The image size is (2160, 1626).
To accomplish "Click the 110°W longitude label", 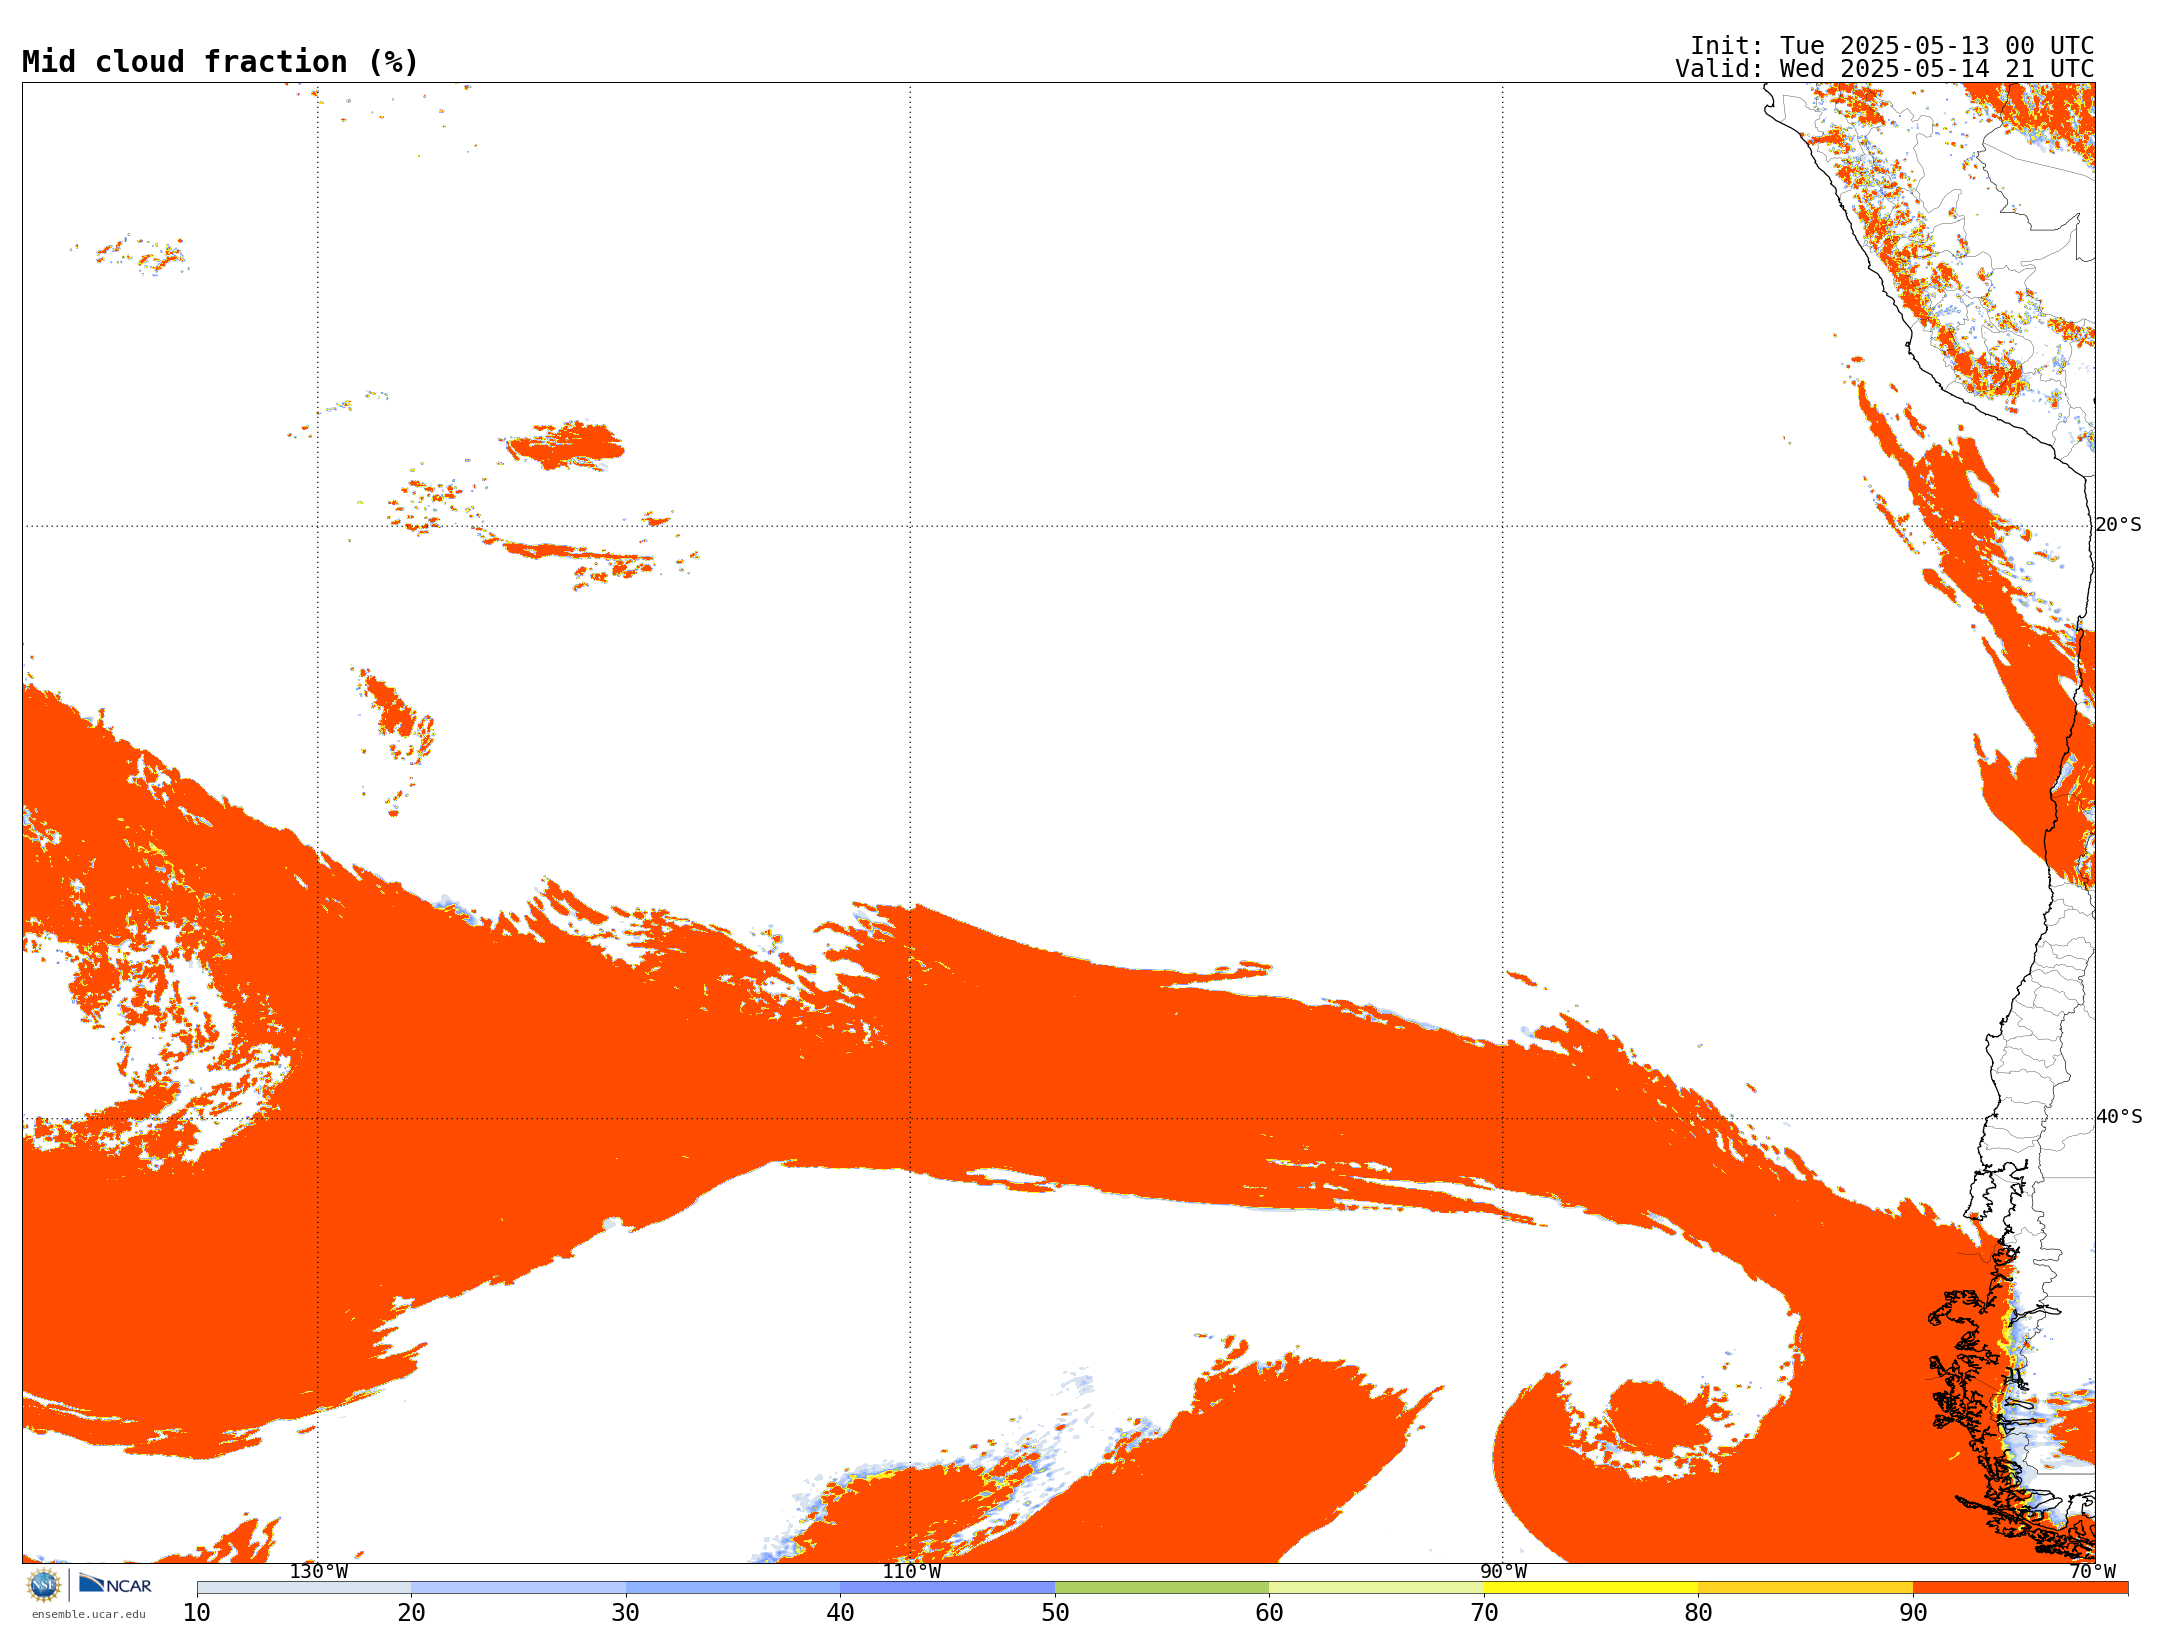I will click(911, 1572).
